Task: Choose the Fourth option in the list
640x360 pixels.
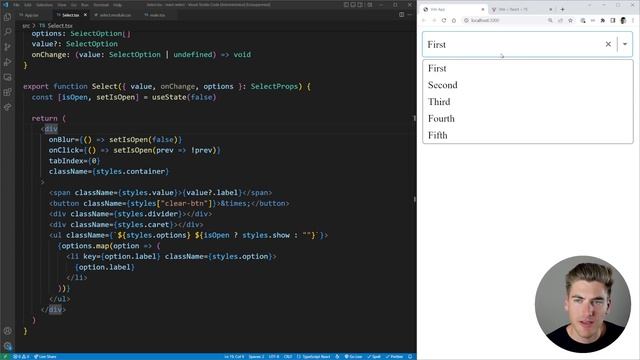Action: (528, 118)
